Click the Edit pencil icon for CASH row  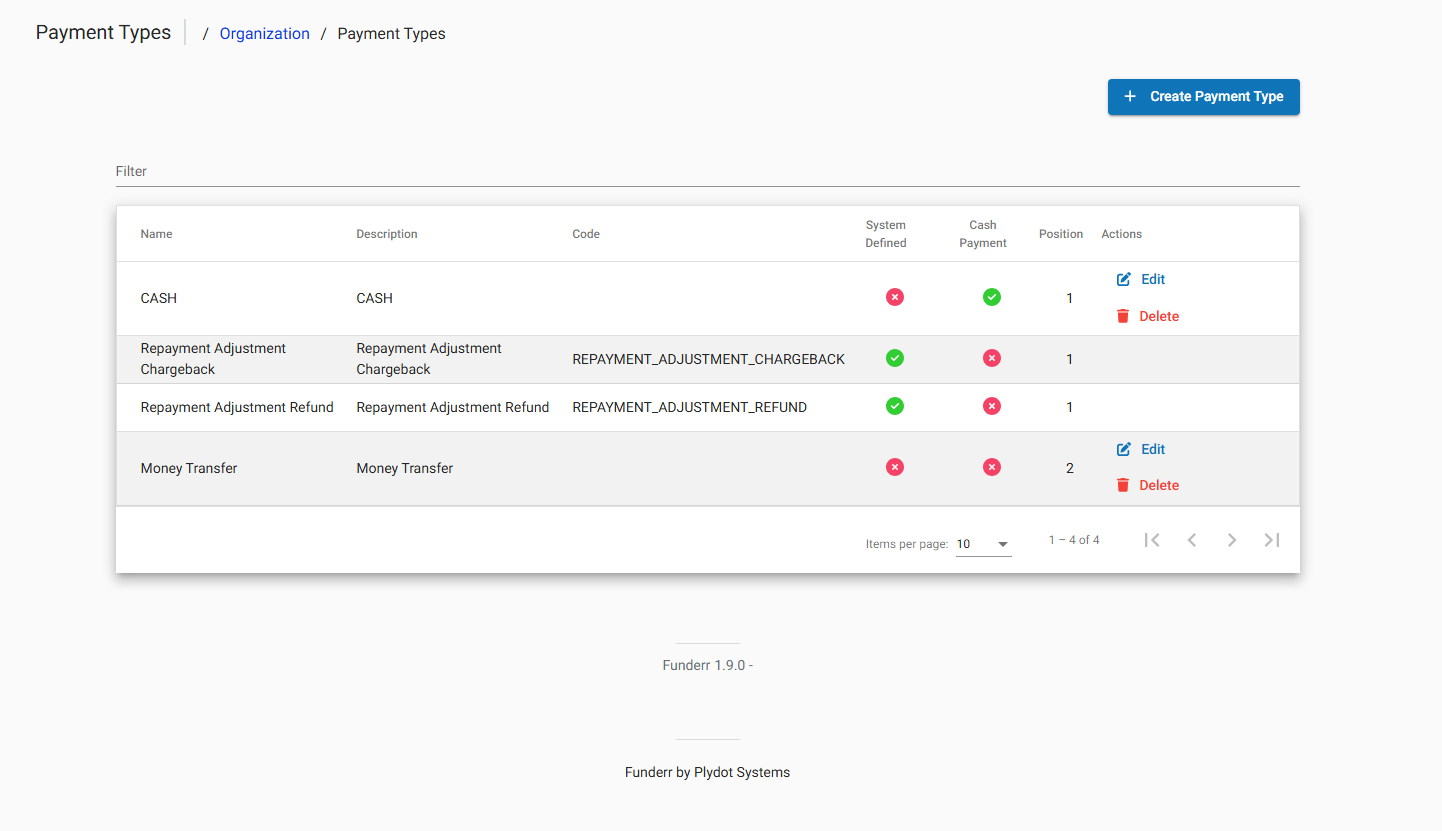point(1124,279)
